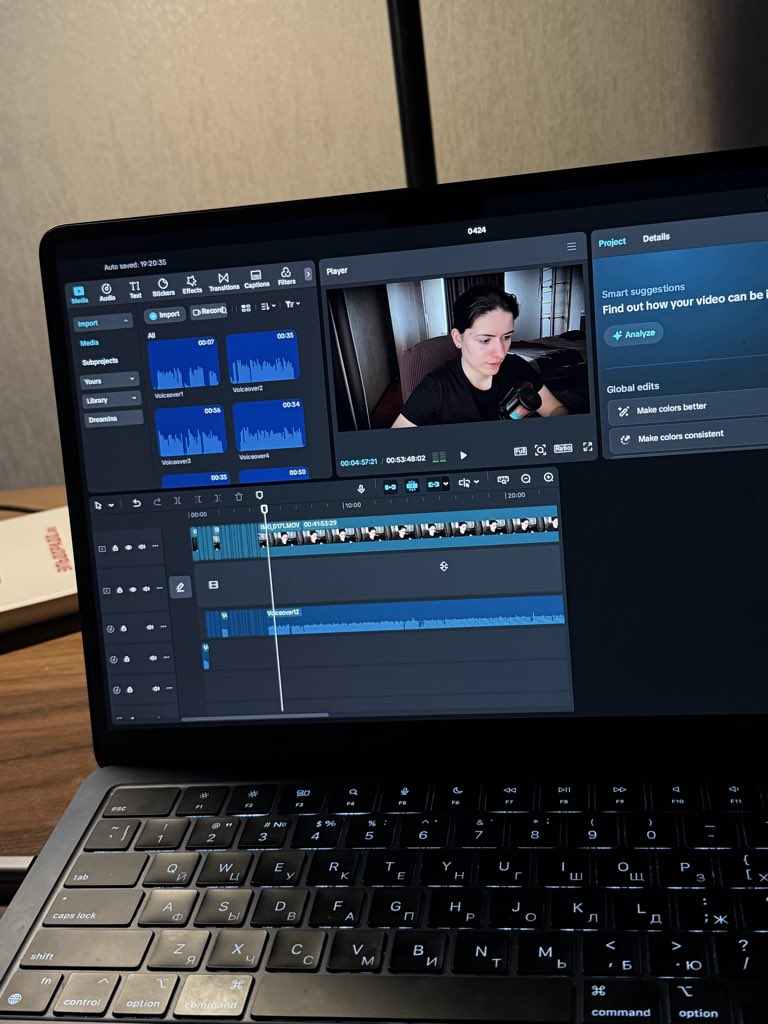Open more options for the Voiceover12 audio track
768x1024 pixels.
tap(163, 627)
